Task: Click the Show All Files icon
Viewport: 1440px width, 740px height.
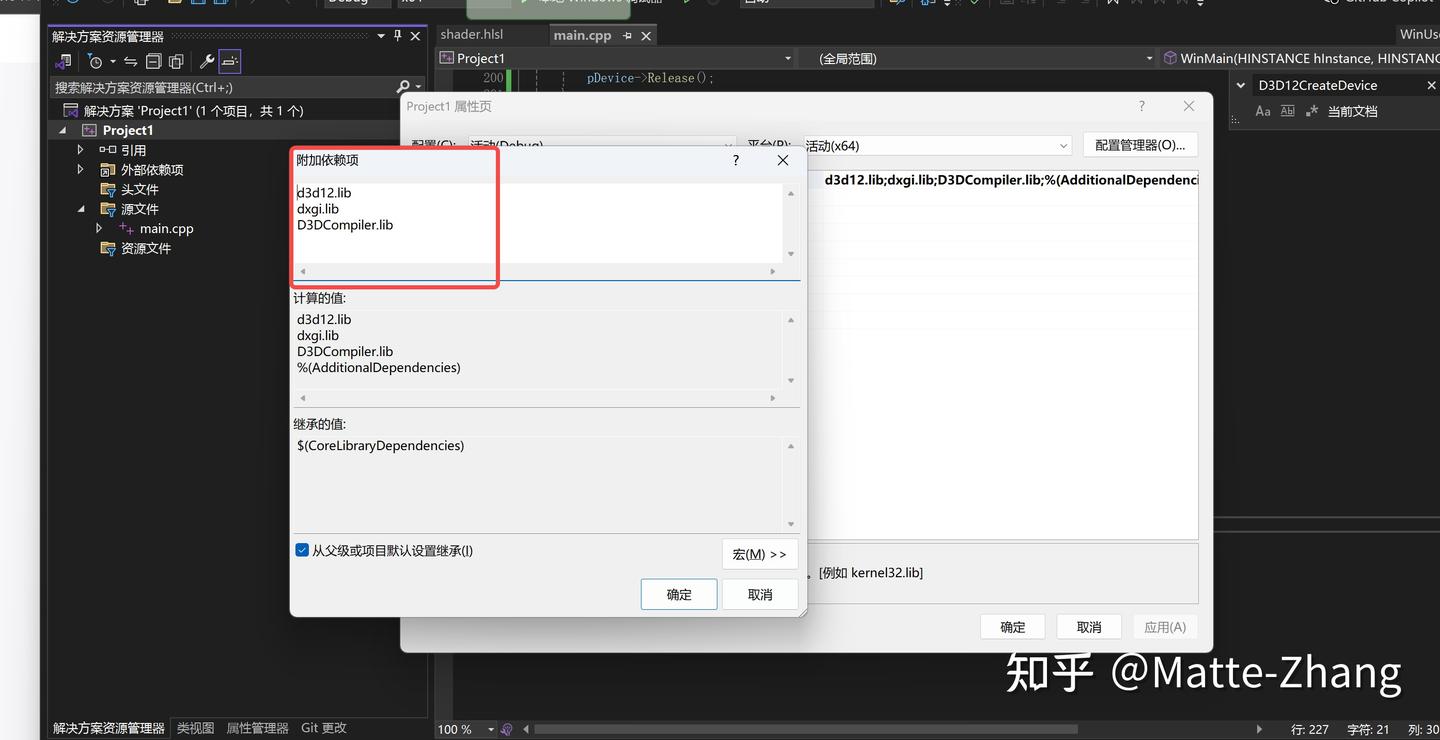Action: point(177,61)
